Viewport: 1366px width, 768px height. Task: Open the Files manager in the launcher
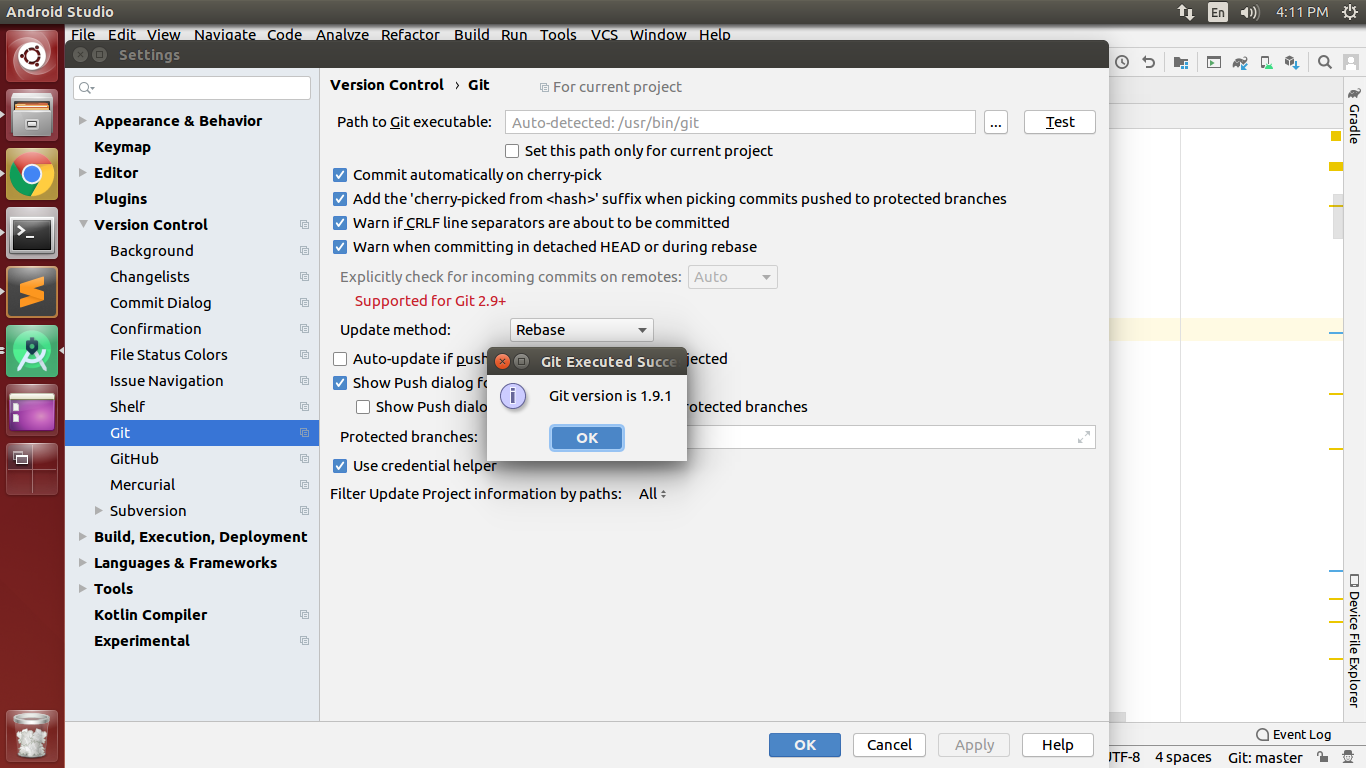32,115
